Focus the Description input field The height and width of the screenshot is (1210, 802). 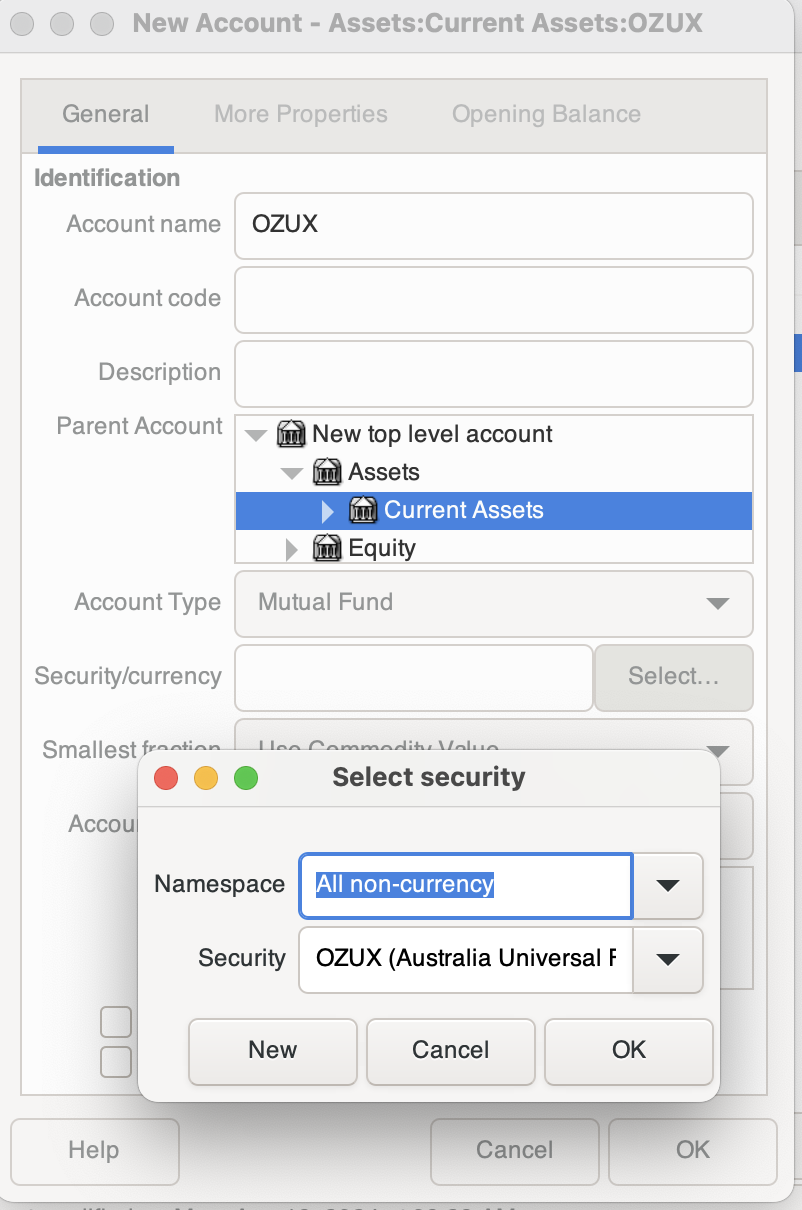[x=493, y=373]
